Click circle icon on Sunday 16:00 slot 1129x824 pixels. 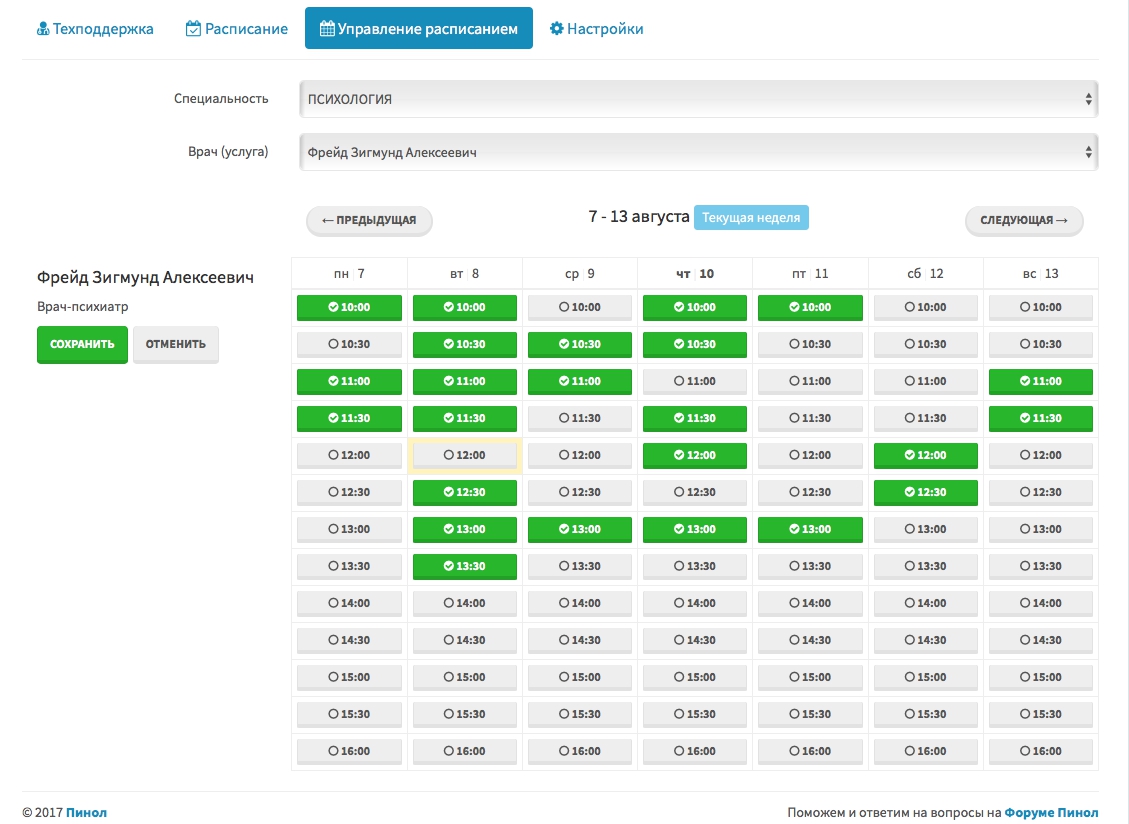click(1025, 751)
